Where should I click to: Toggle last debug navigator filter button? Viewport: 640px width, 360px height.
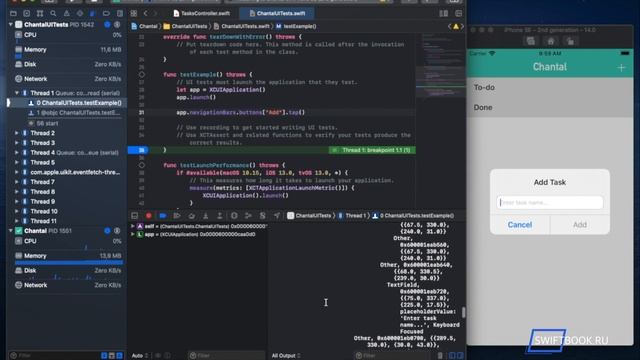click(x=119, y=356)
